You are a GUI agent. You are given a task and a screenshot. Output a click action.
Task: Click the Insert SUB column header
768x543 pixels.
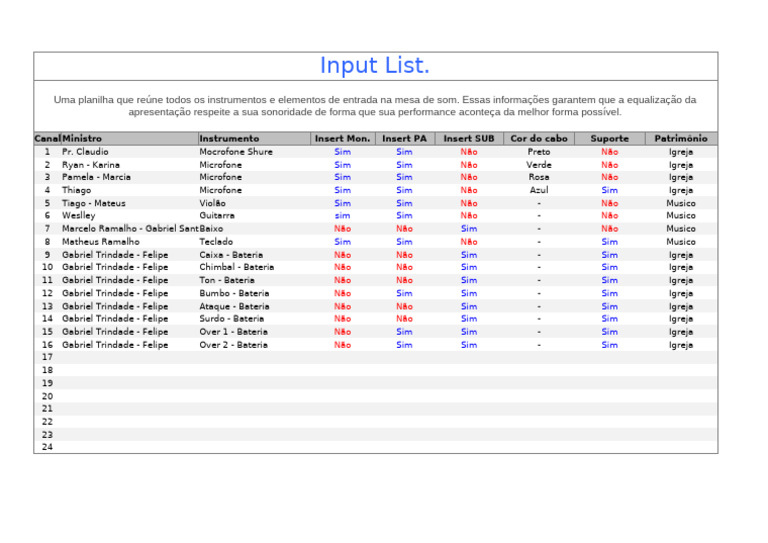pyautogui.click(x=468, y=139)
